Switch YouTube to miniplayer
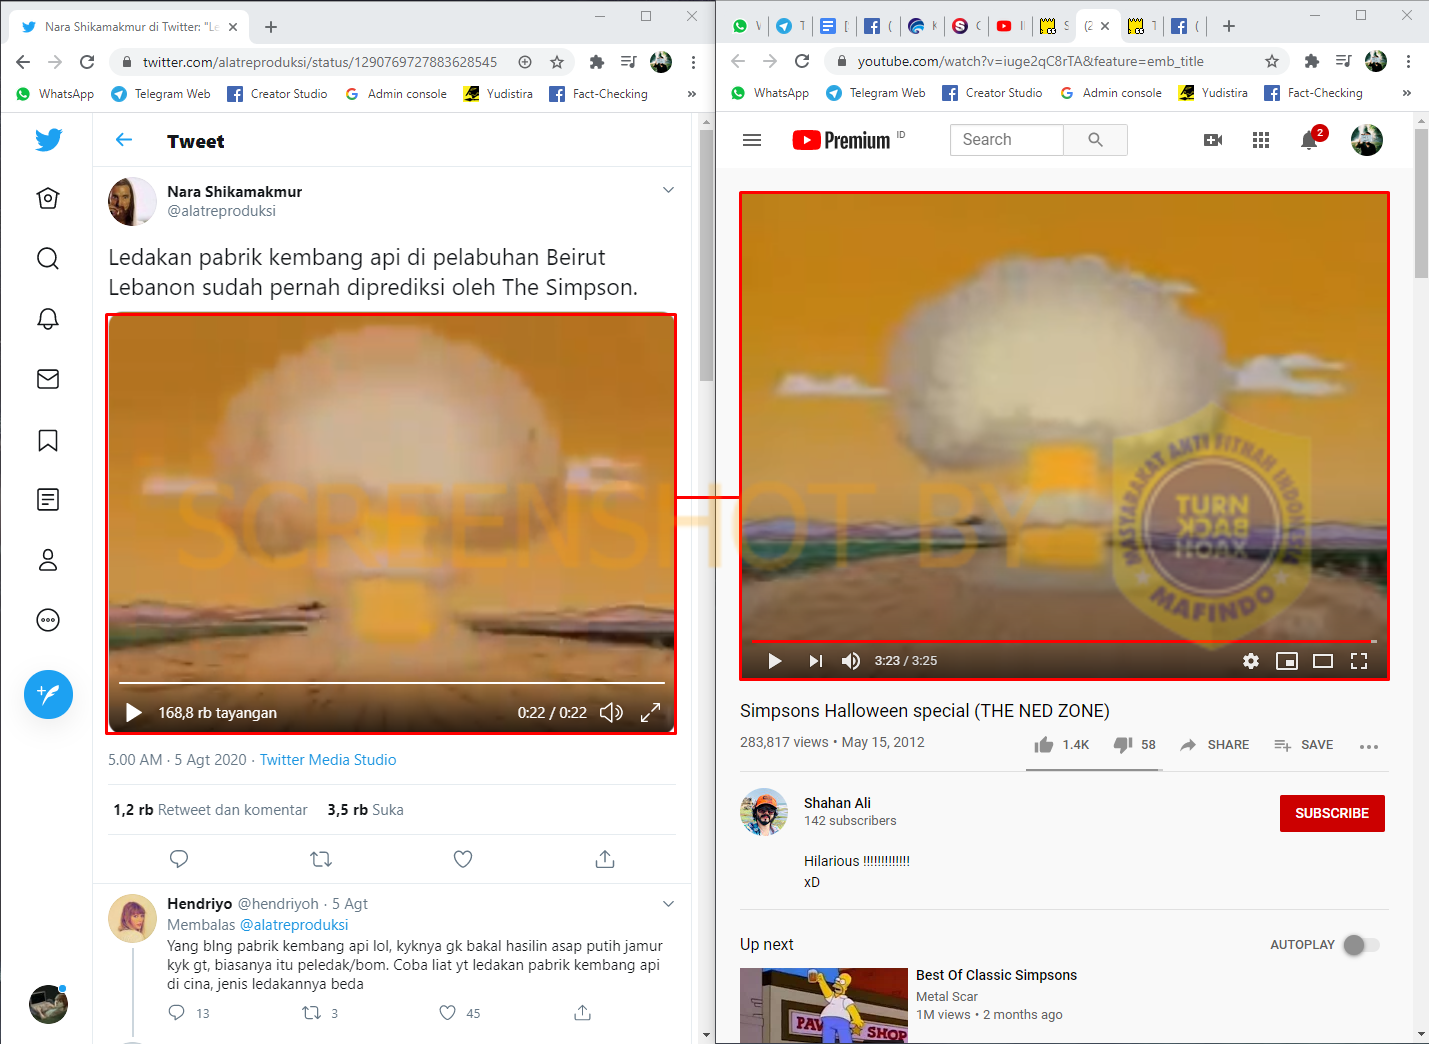Viewport: 1429px width, 1044px height. pyautogui.click(x=1287, y=661)
